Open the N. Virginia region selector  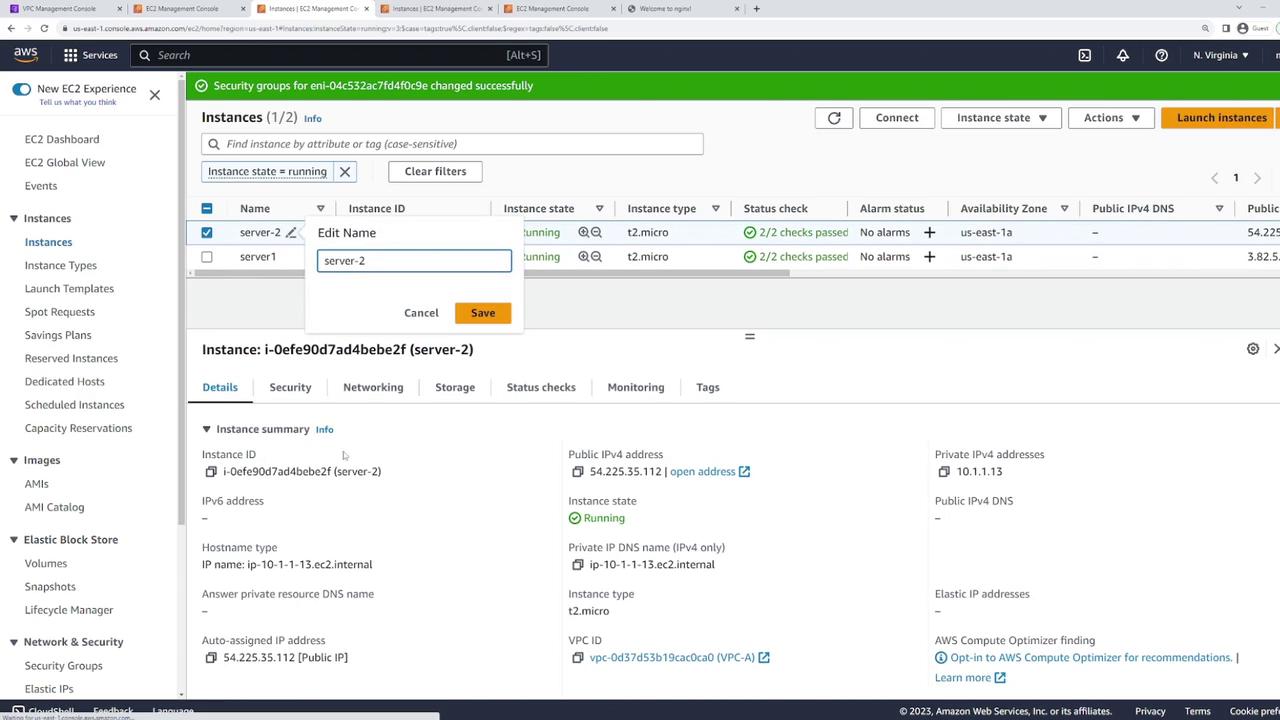[1221, 55]
